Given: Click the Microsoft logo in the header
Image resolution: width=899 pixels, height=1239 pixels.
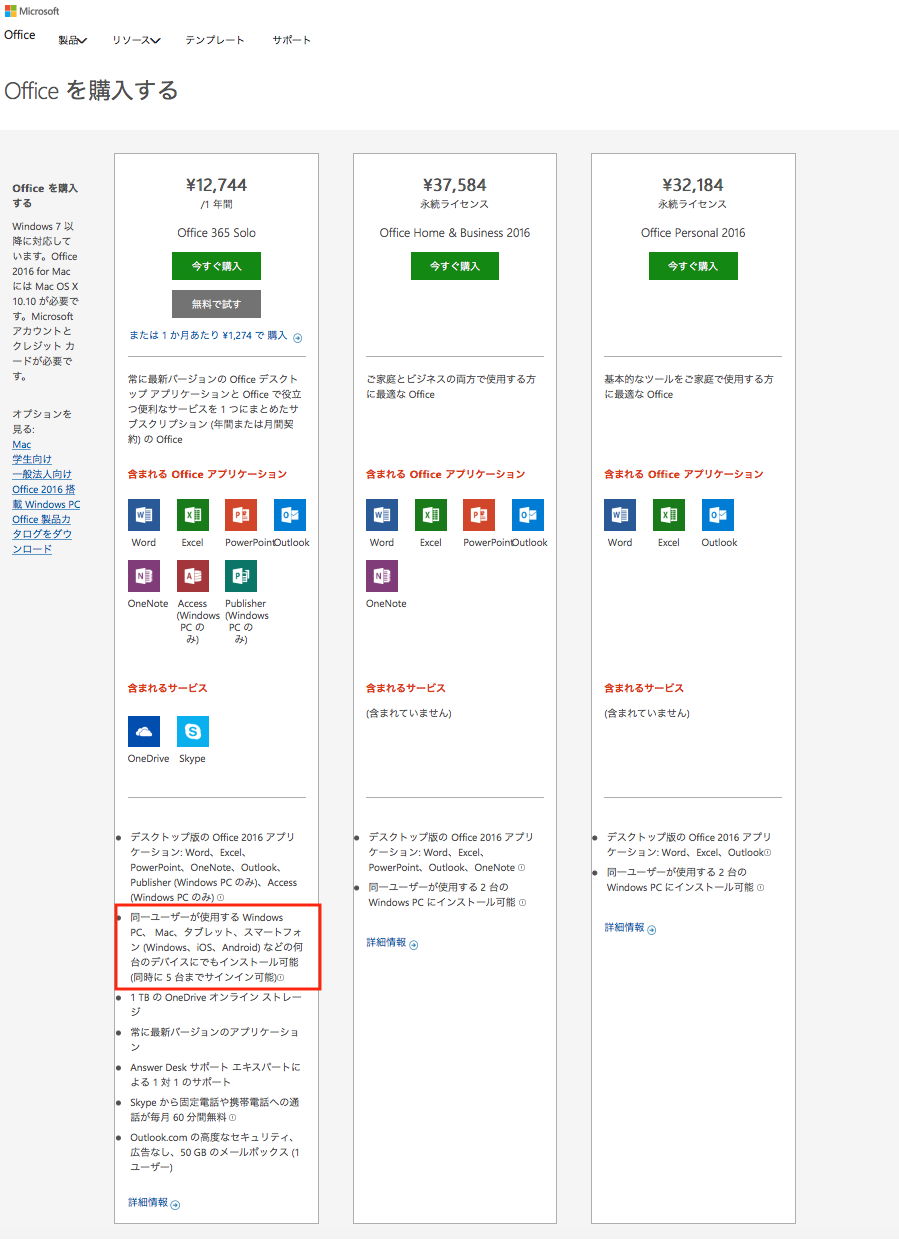Looking at the screenshot, I should (32, 11).
